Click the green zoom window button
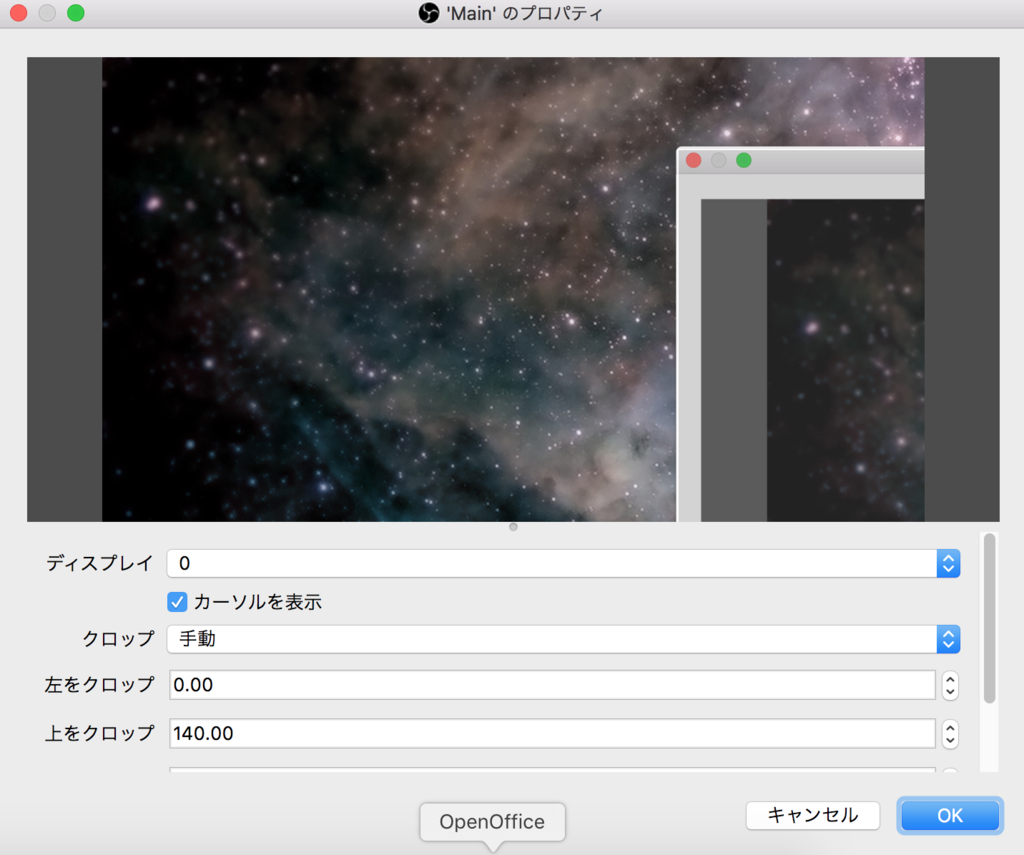Image resolution: width=1024 pixels, height=855 pixels. 76,13
